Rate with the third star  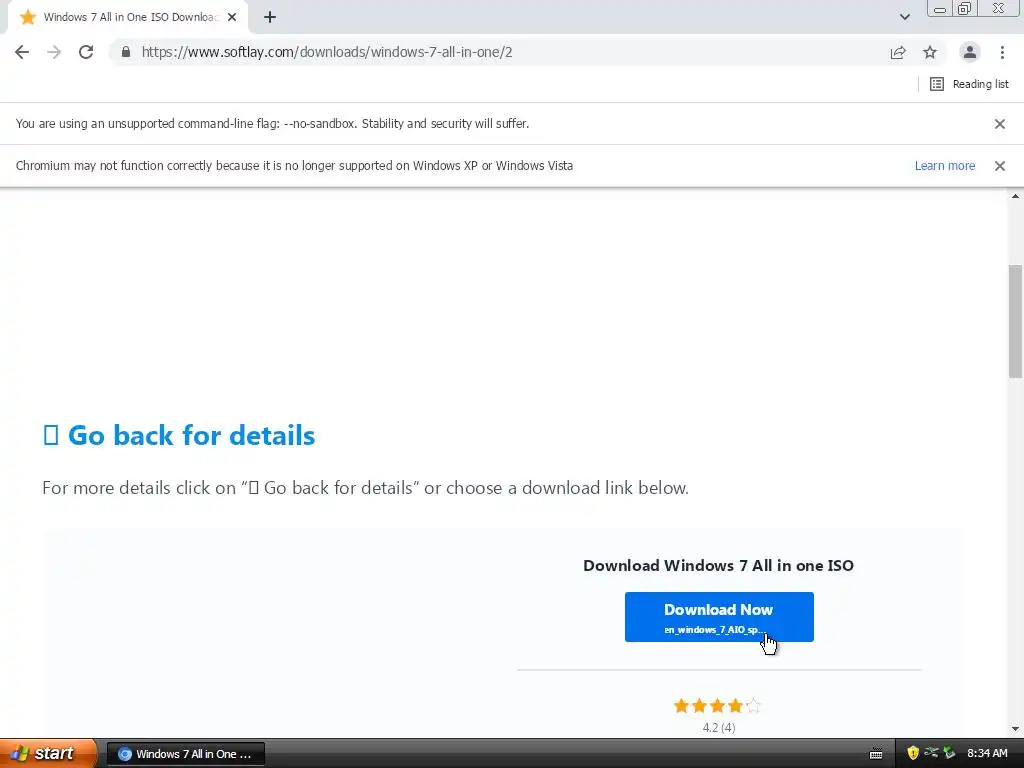tap(718, 706)
